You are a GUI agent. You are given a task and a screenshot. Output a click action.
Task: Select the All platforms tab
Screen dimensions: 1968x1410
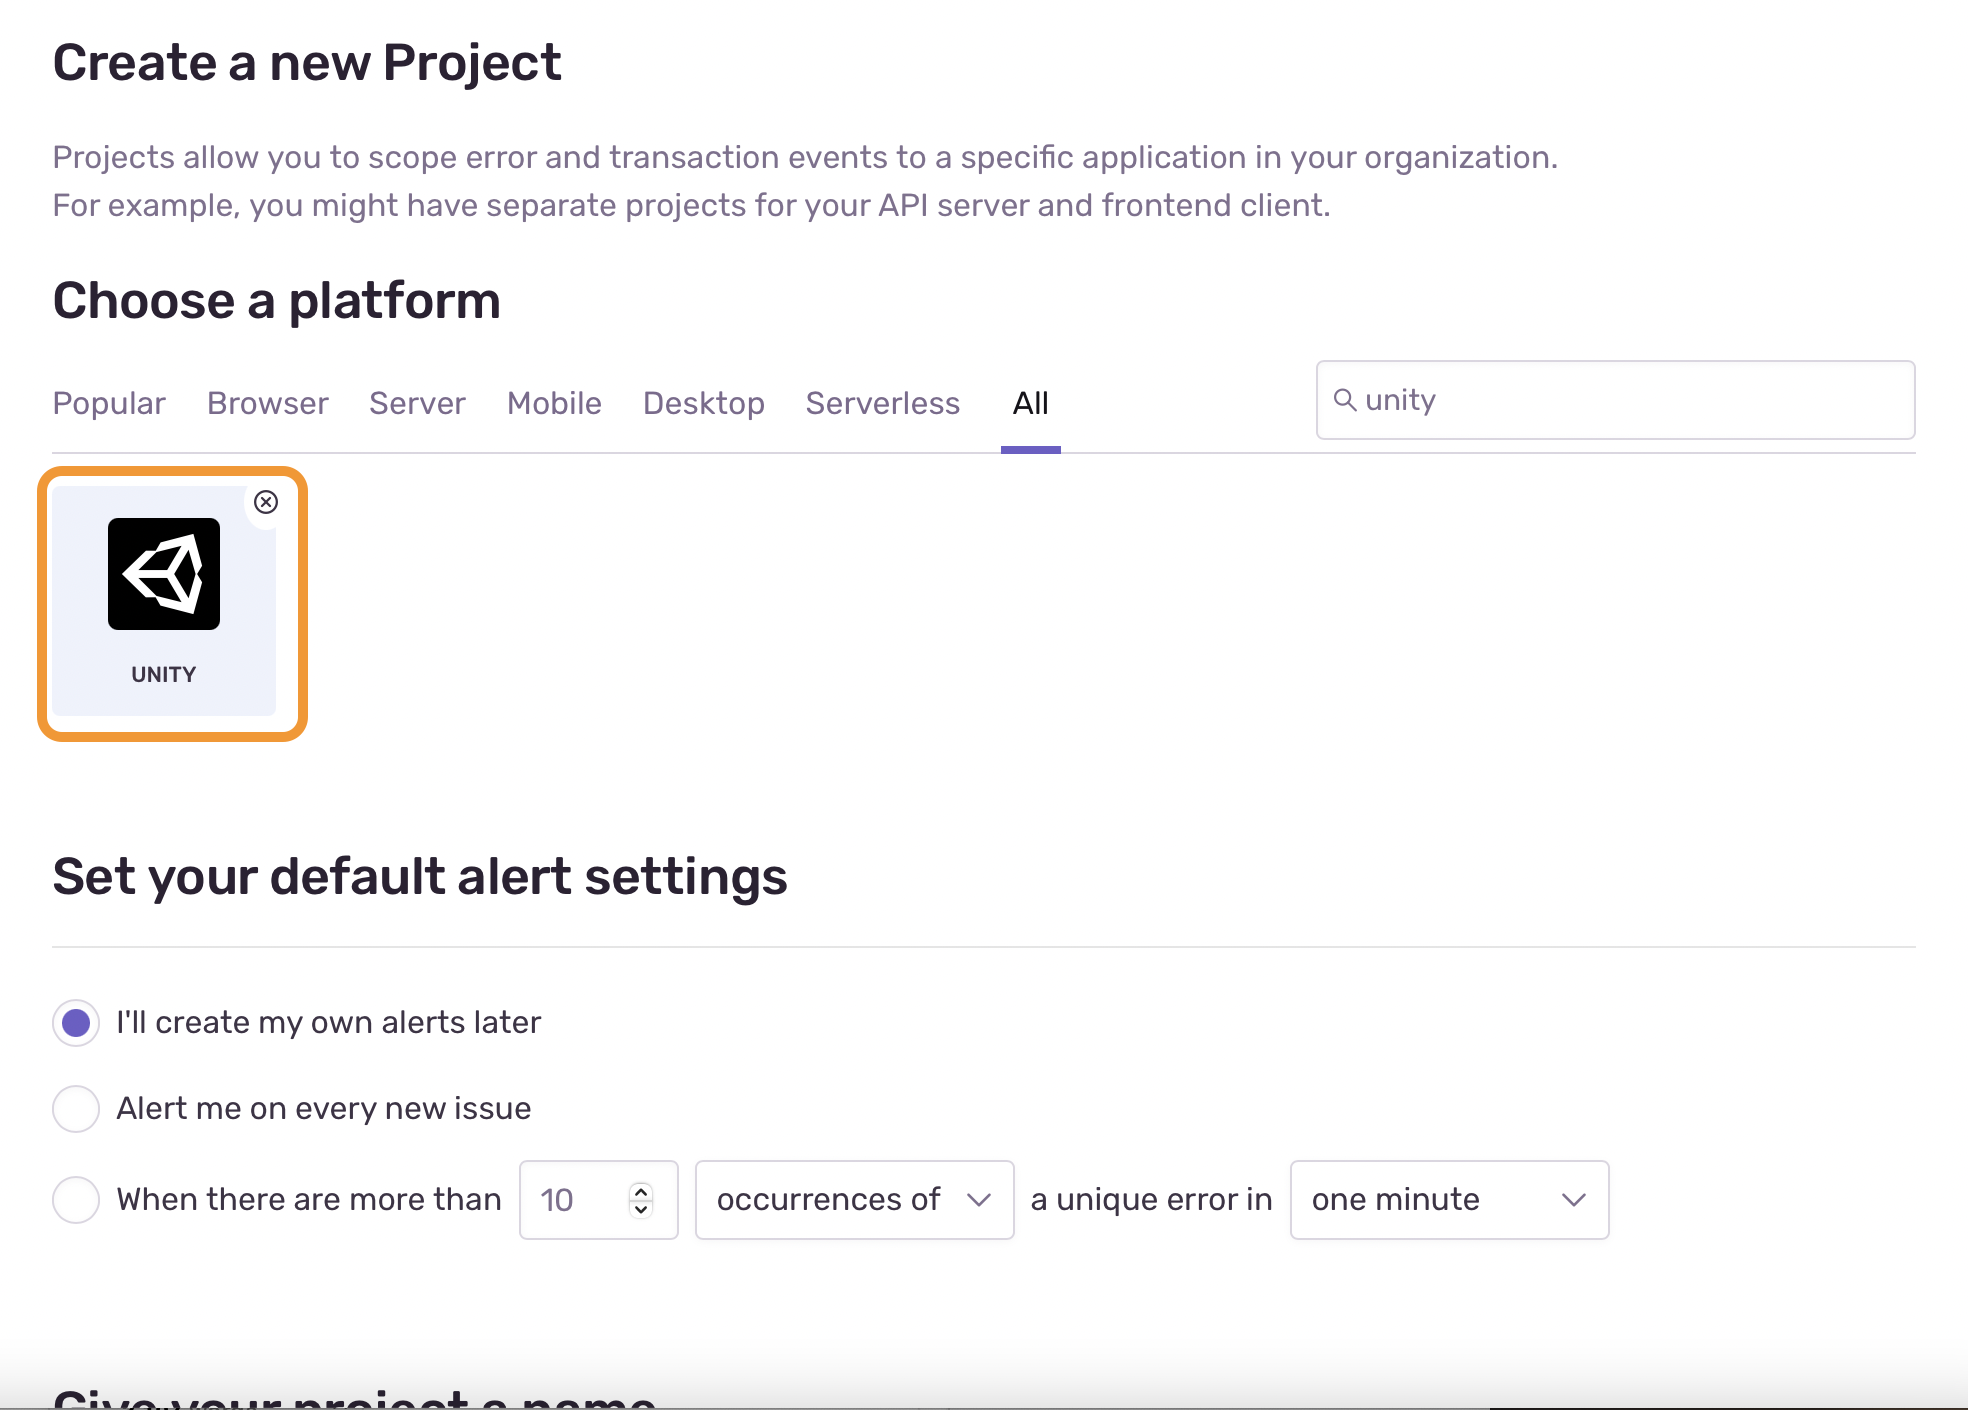[1030, 403]
